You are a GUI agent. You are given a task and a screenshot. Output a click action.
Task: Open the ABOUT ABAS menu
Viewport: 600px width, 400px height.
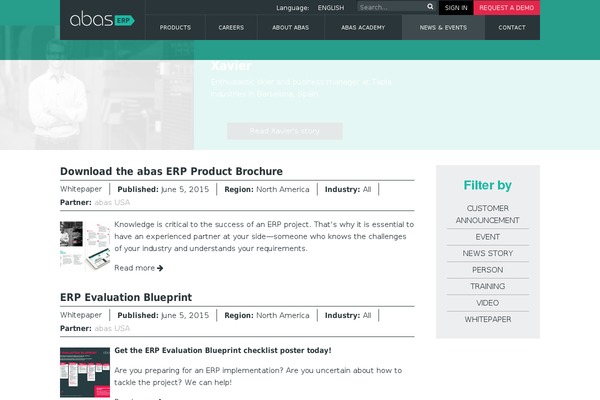[x=290, y=28]
